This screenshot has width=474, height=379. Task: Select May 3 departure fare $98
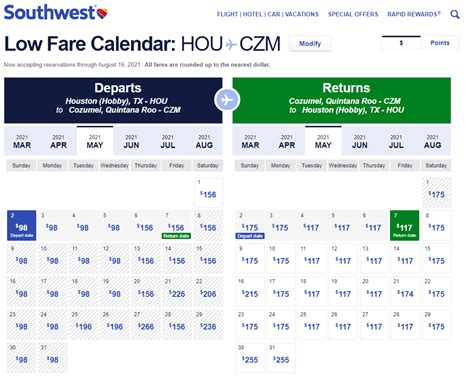[52, 225]
